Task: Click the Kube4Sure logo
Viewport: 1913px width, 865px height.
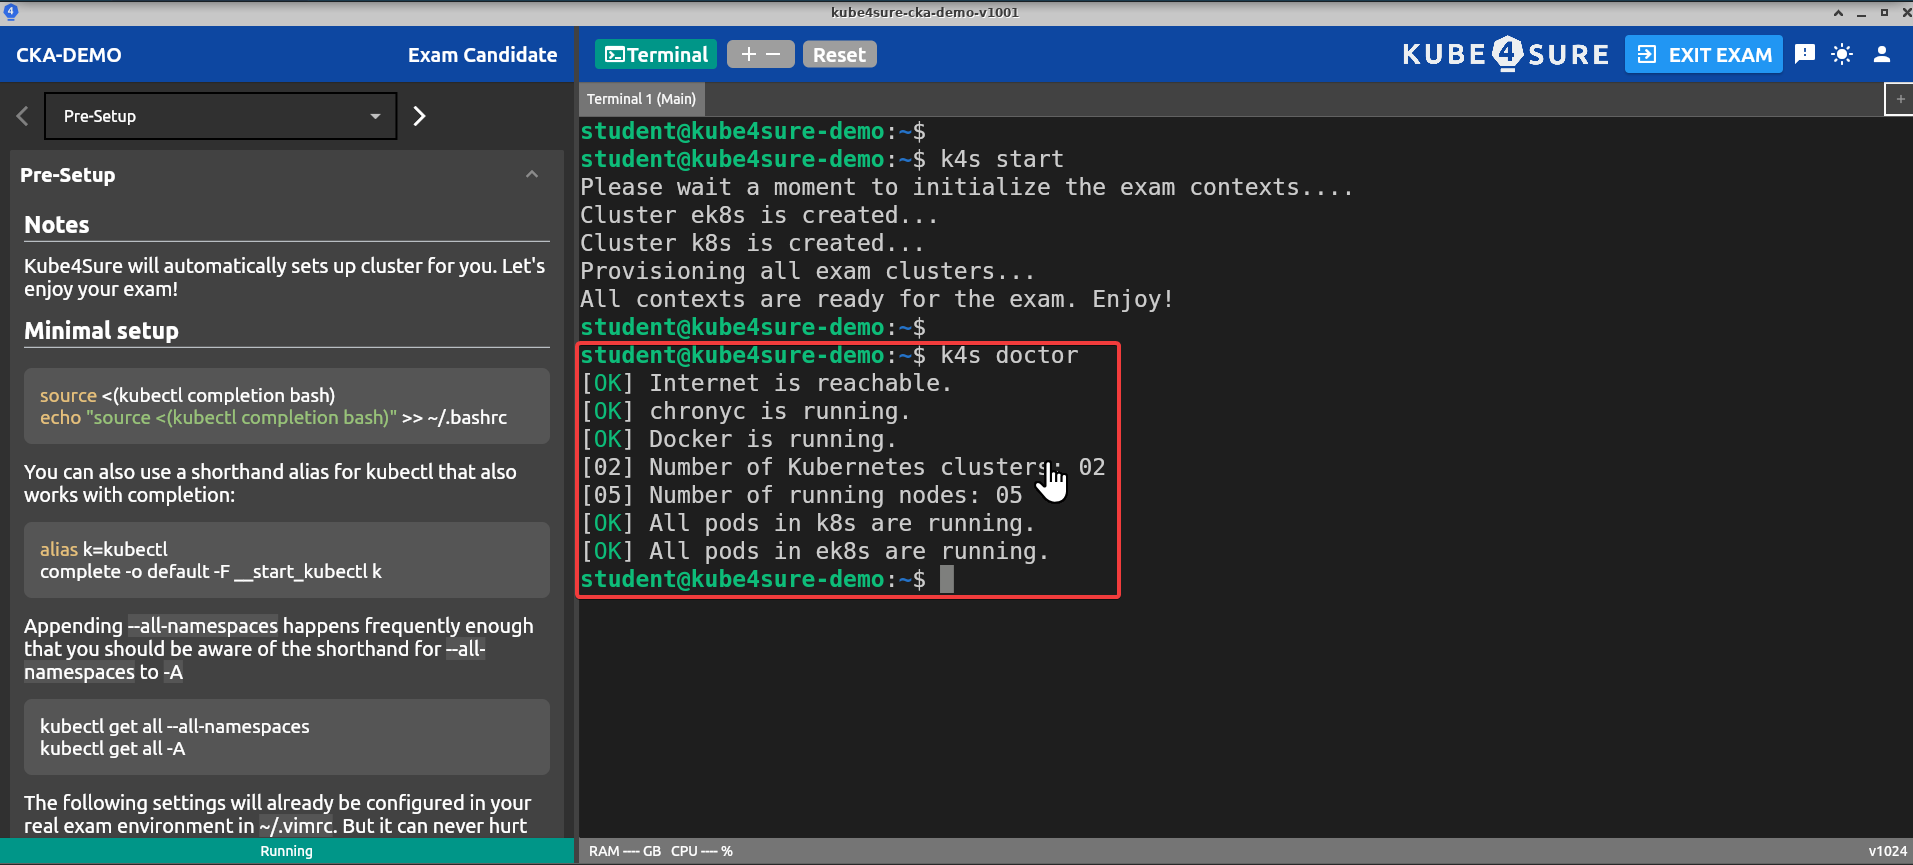Action: pos(1506,54)
